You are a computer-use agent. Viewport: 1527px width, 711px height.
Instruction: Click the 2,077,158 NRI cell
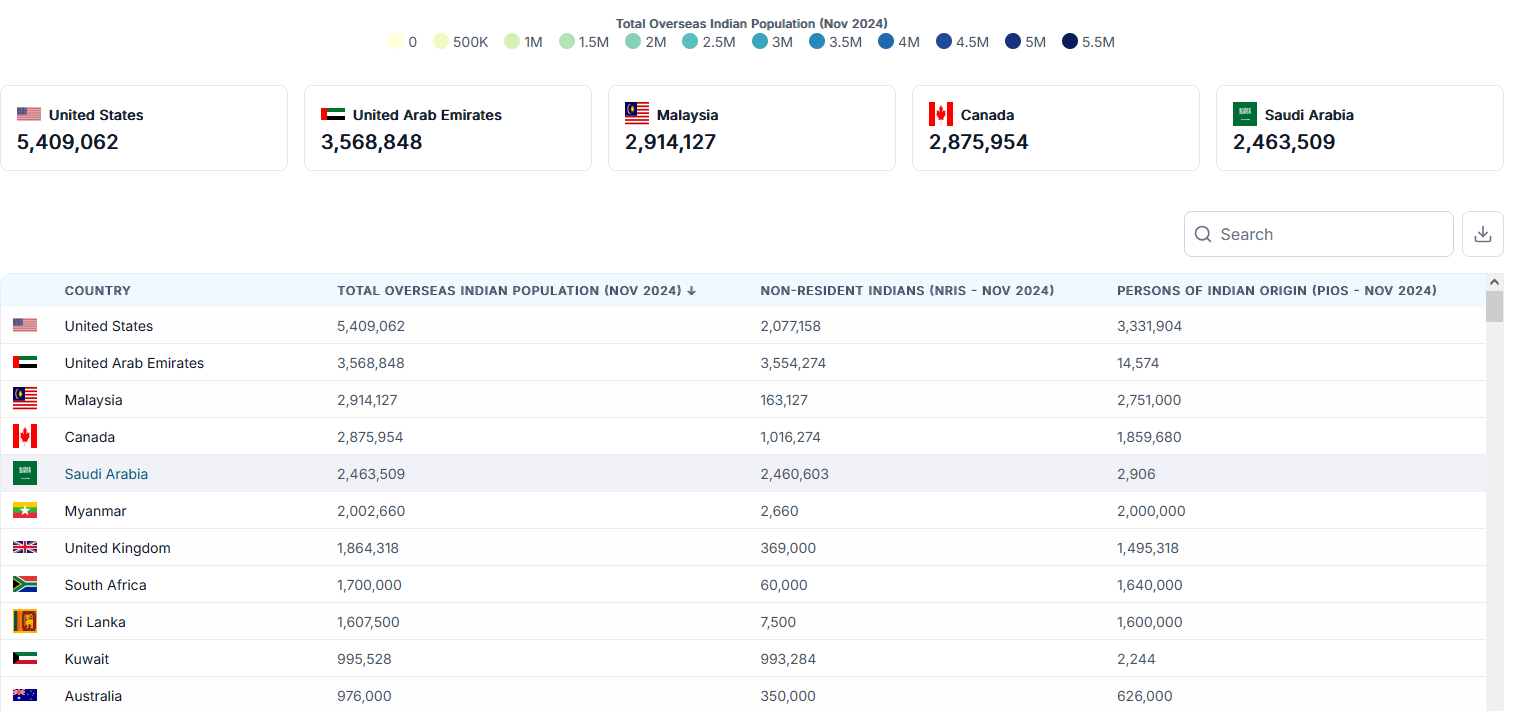pyautogui.click(x=791, y=326)
